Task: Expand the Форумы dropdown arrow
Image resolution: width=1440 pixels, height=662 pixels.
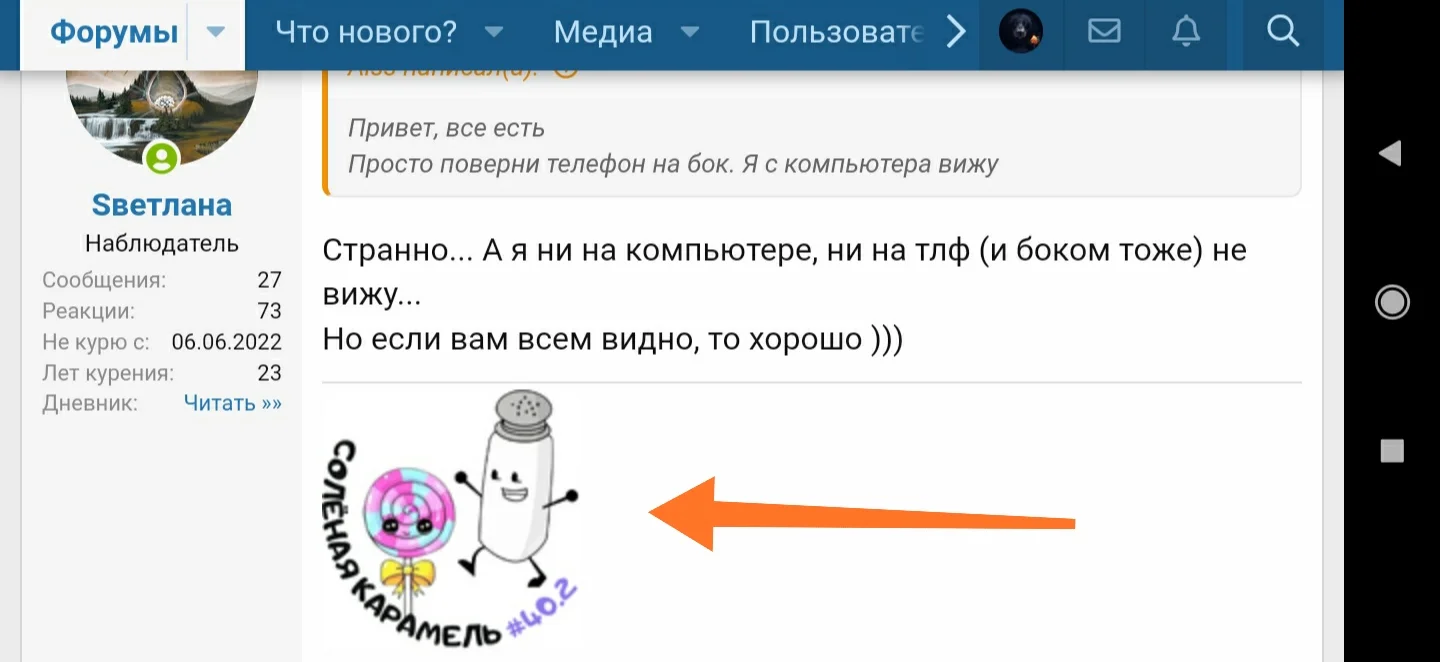Action: (216, 32)
